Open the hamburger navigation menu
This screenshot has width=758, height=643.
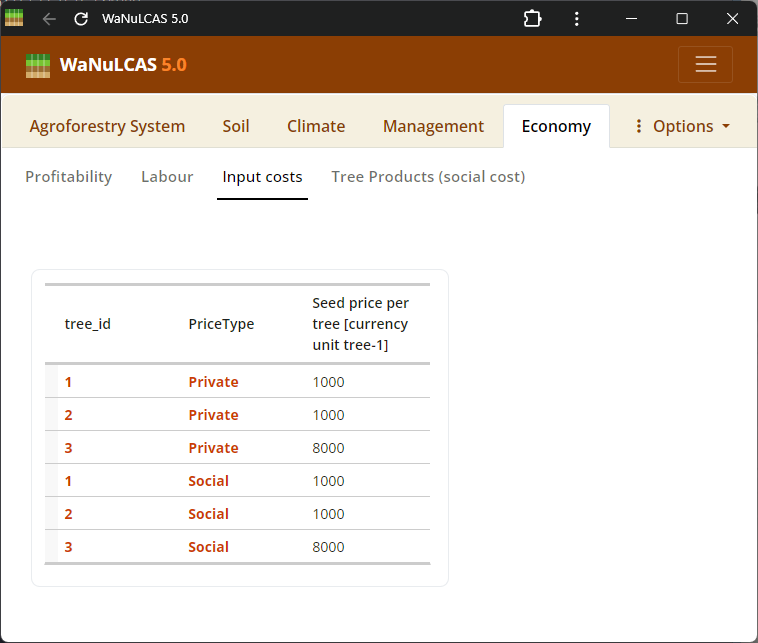tap(705, 65)
